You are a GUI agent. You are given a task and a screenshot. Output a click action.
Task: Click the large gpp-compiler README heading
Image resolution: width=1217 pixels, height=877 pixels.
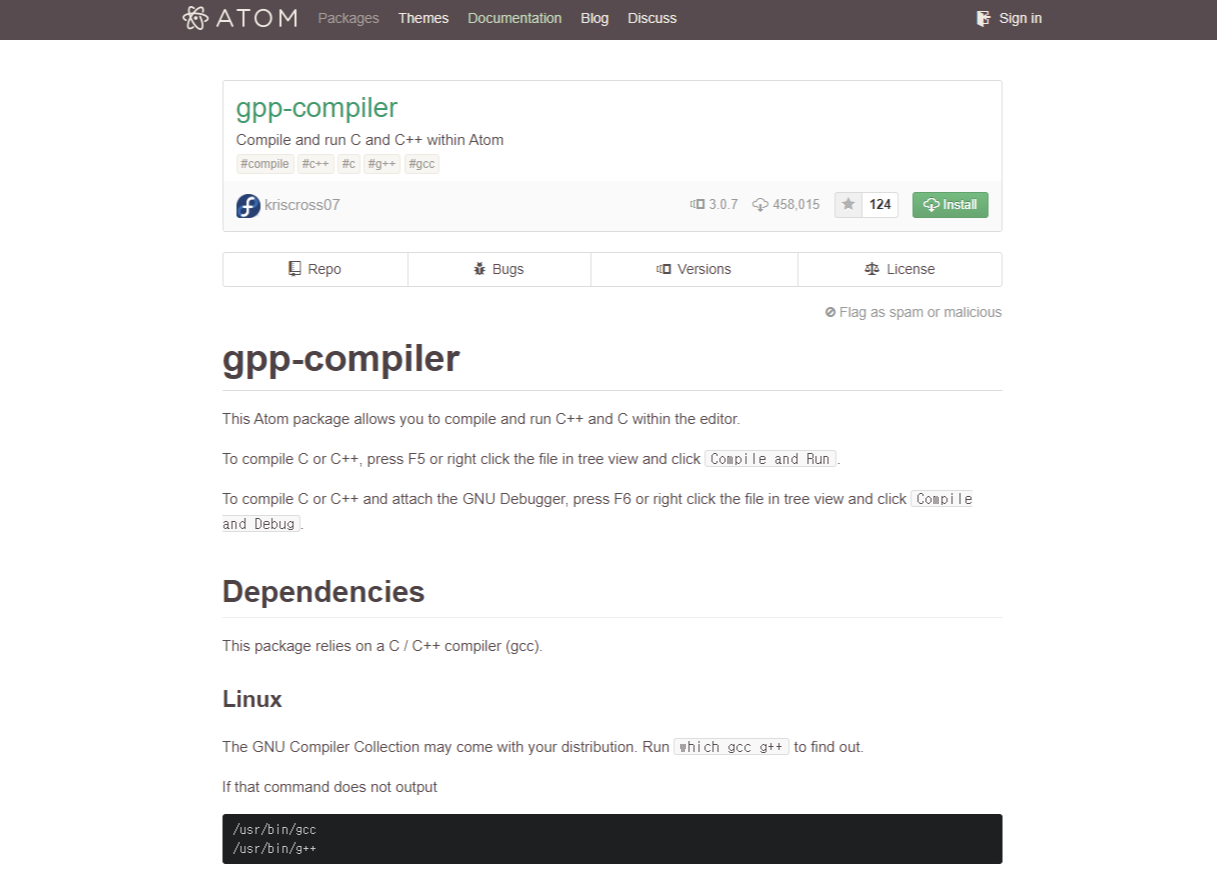click(341, 358)
